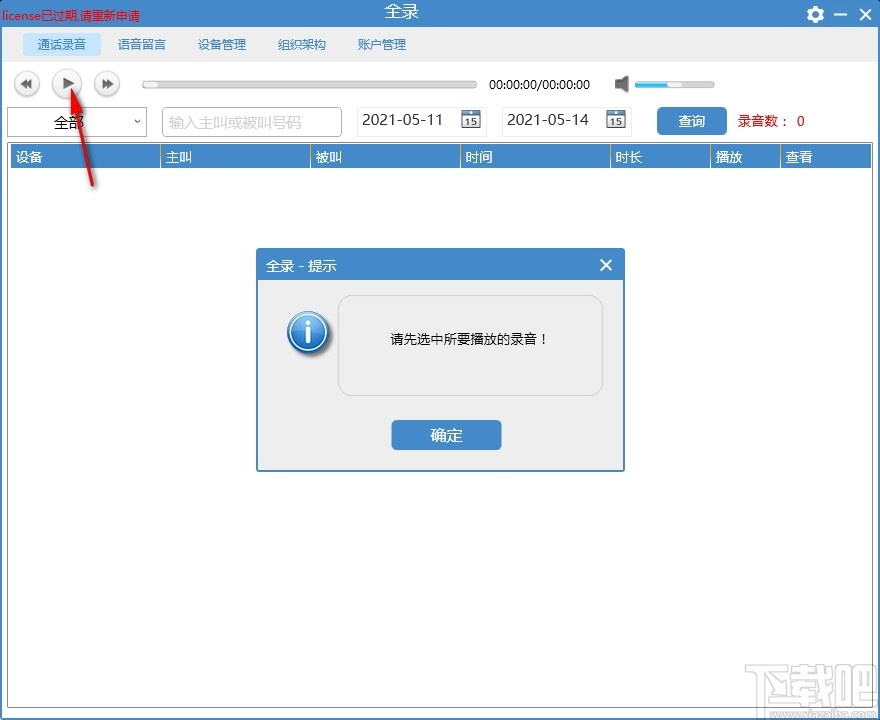The height and width of the screenshot is (720, 880).
Task: Click the speaker volume icon
Action: (x=621, y=84)
